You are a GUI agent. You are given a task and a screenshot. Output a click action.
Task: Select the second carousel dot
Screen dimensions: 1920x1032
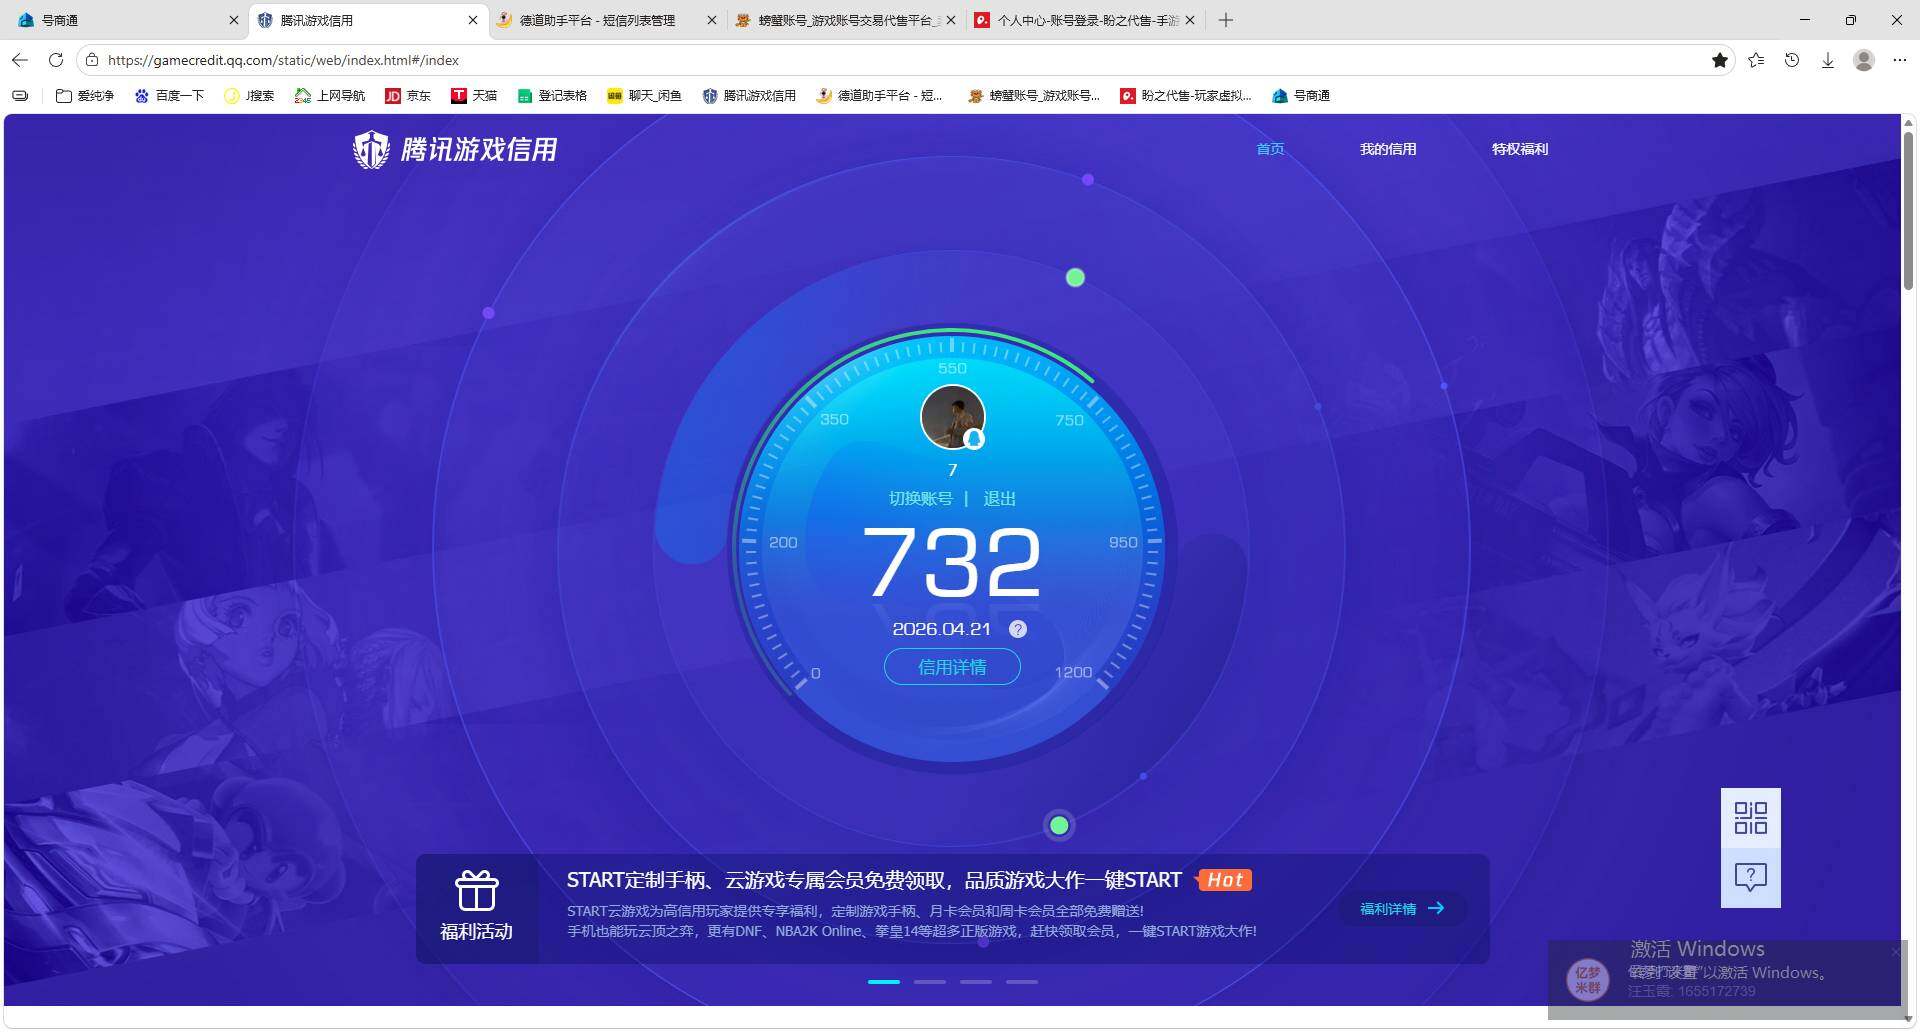(x=929, y=981)
